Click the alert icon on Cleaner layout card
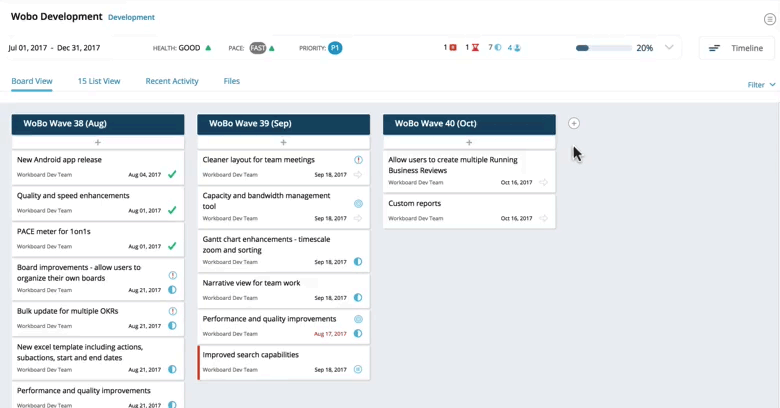 (x=358, y=160)
